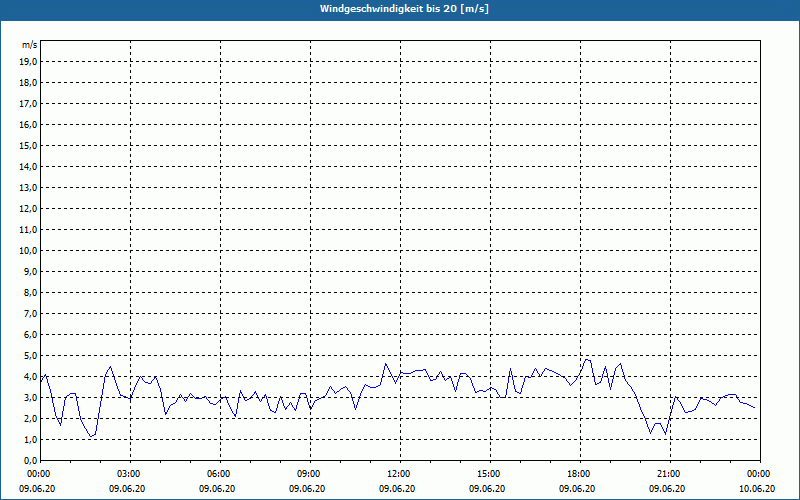
Task: Select the 11,0 y-axis label
Action: pyautogui.click(x=28, y=230)
